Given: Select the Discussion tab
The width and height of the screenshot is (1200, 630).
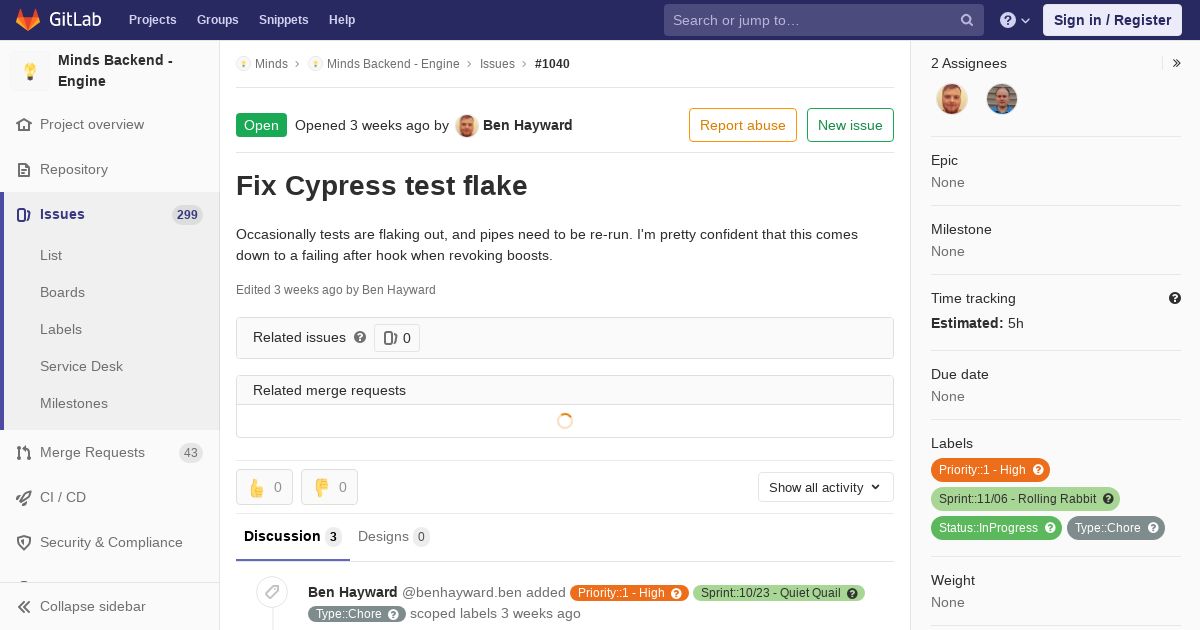Looking at the screenshot, I should pyautogui.click(x=293, y=537).
